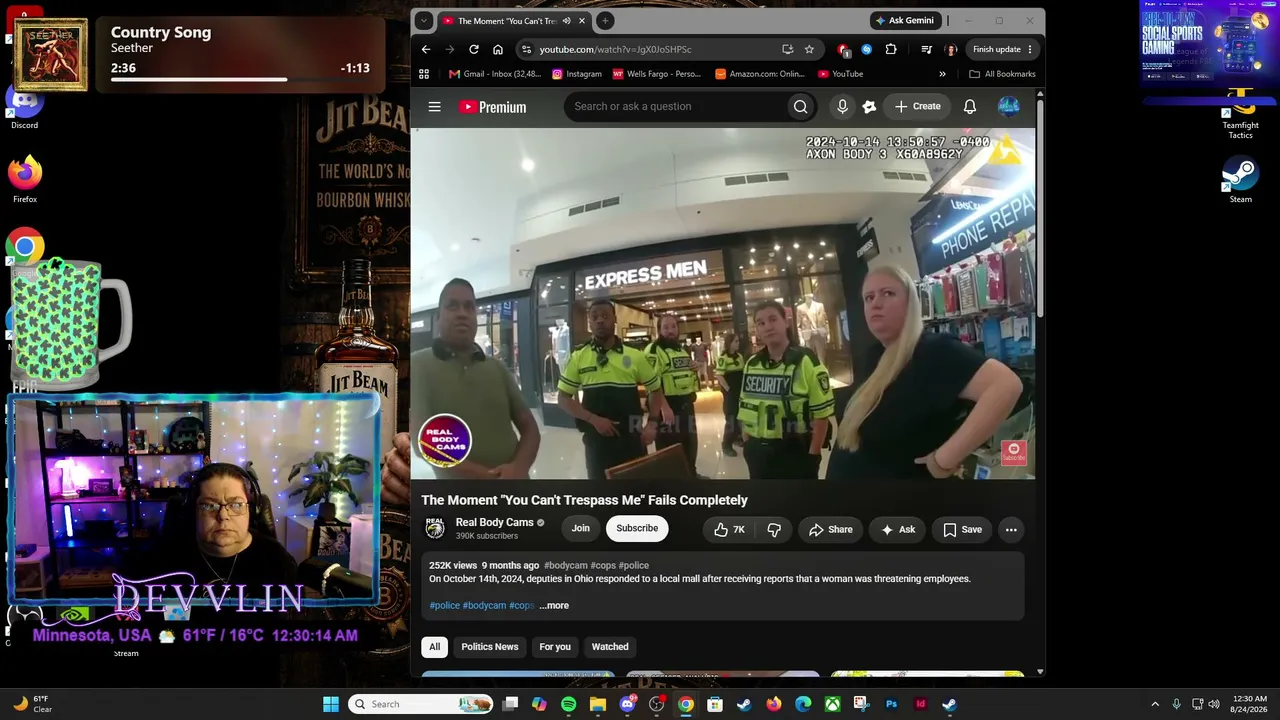Image resolution: width=1280 pixels, height=720 pixels.
Task: Open the Real Body Cams channel name
Action: tap(495, 522)
